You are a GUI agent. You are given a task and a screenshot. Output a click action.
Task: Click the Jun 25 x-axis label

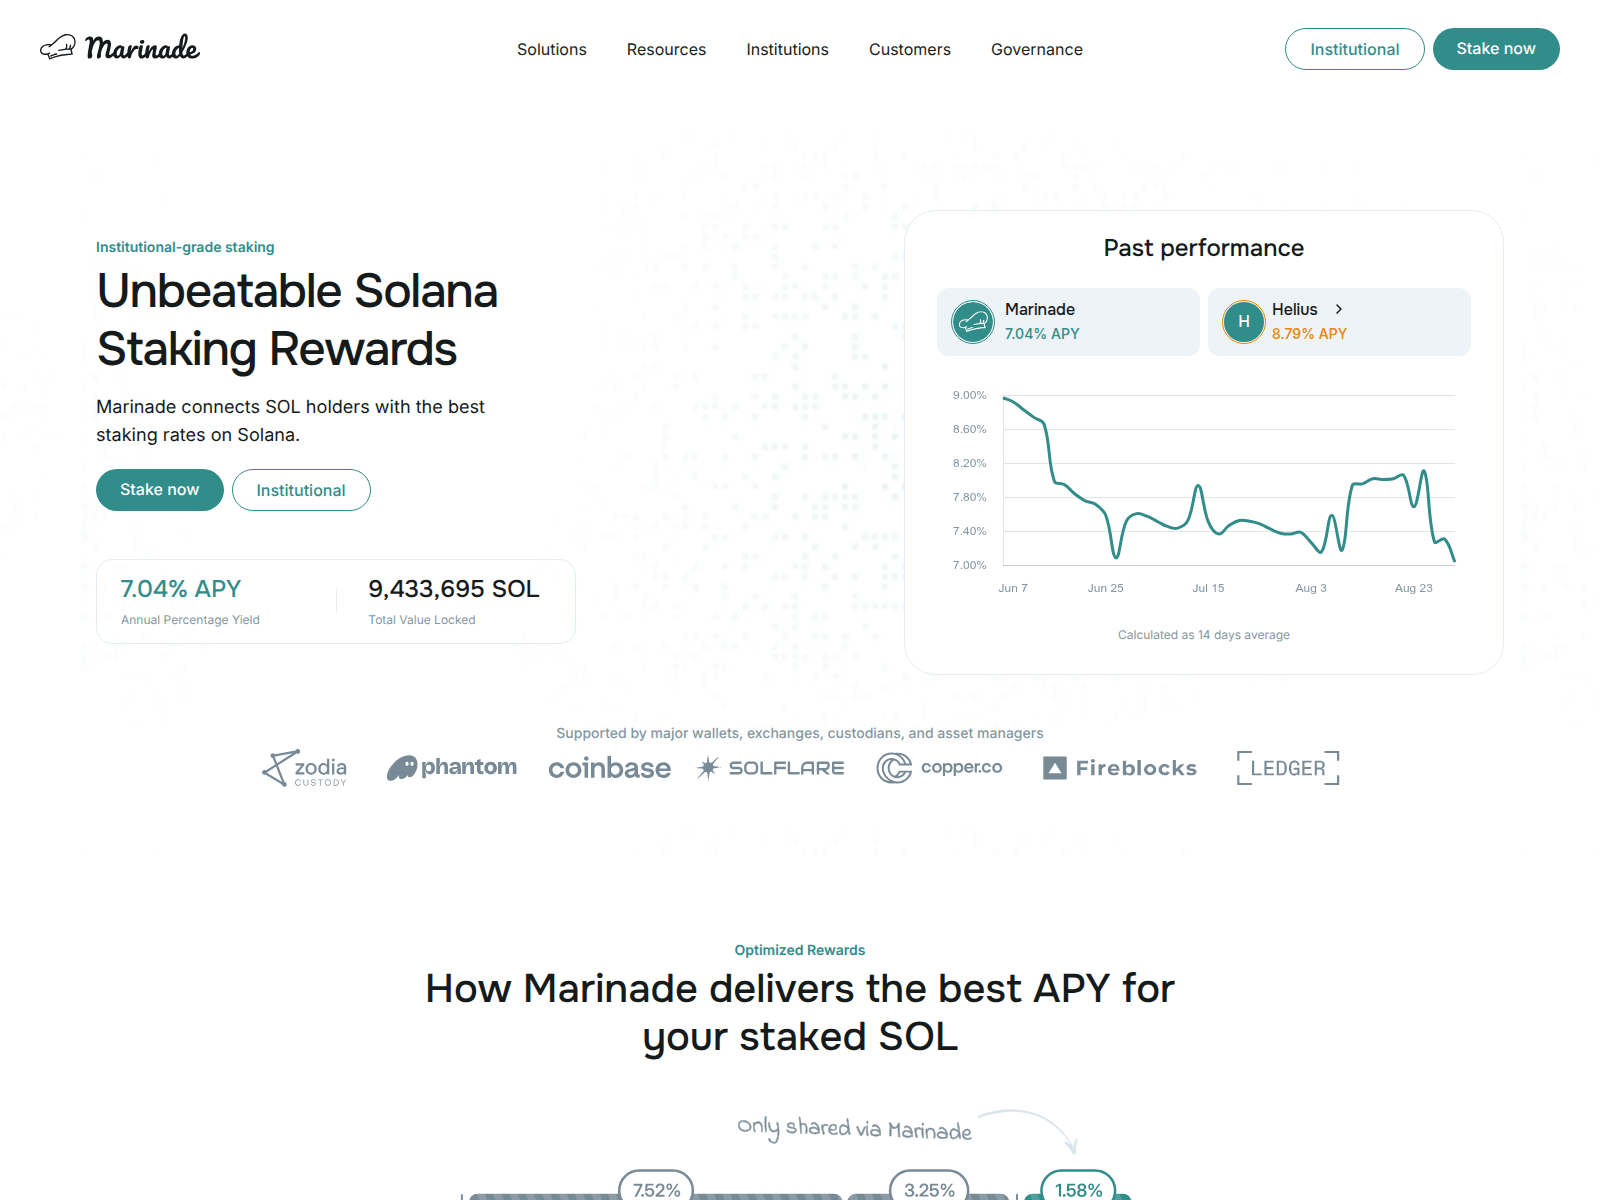point(1106,588)
